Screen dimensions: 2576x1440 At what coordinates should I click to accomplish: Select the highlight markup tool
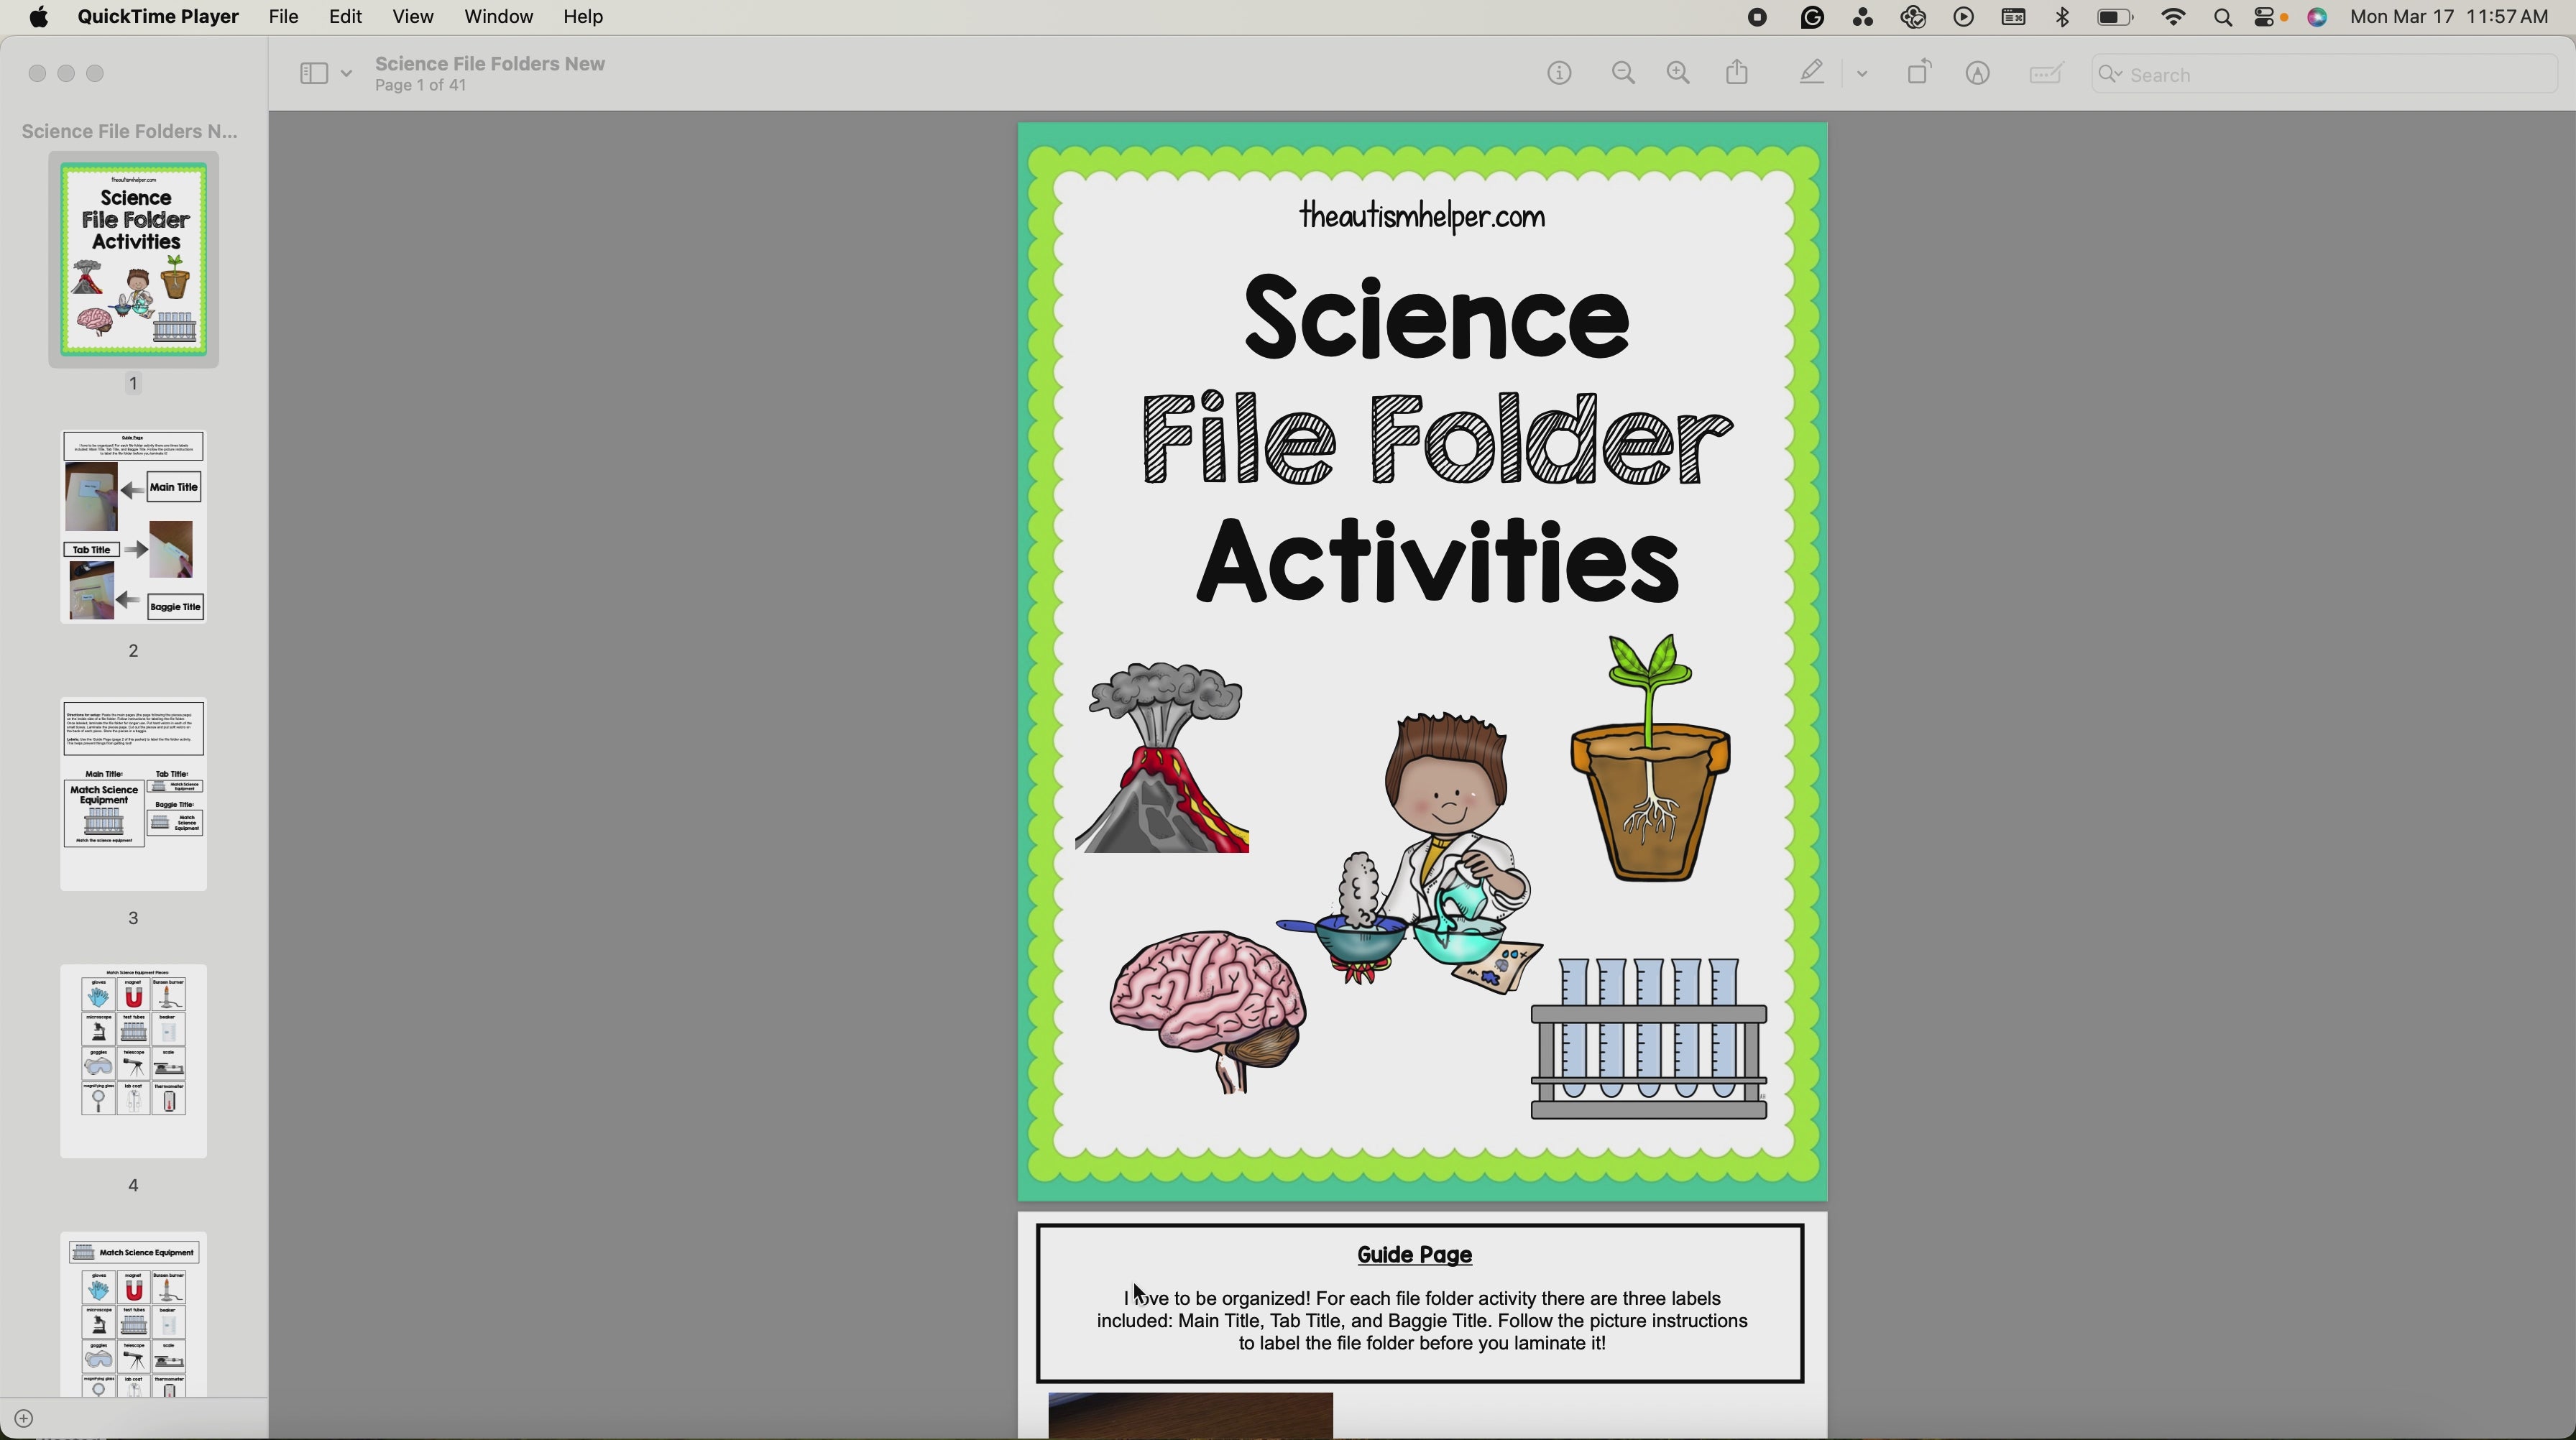(1810, 72)
